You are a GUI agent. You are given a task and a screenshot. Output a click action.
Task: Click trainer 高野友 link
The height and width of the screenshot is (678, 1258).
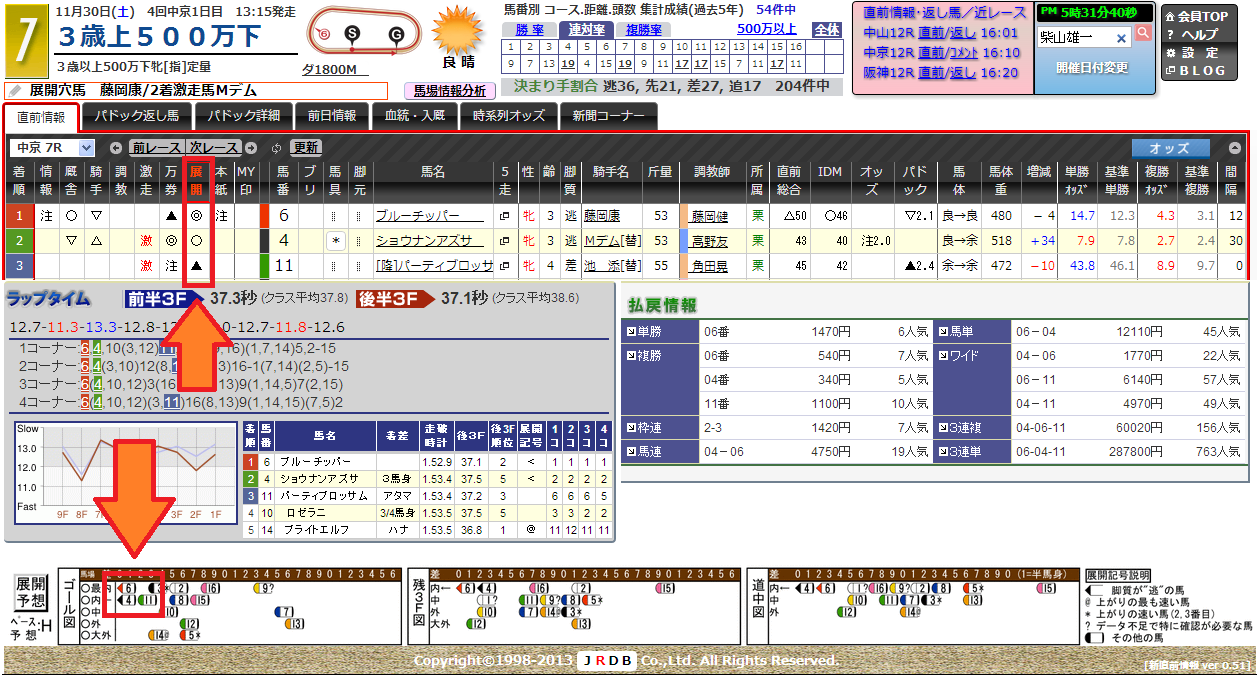710,240
